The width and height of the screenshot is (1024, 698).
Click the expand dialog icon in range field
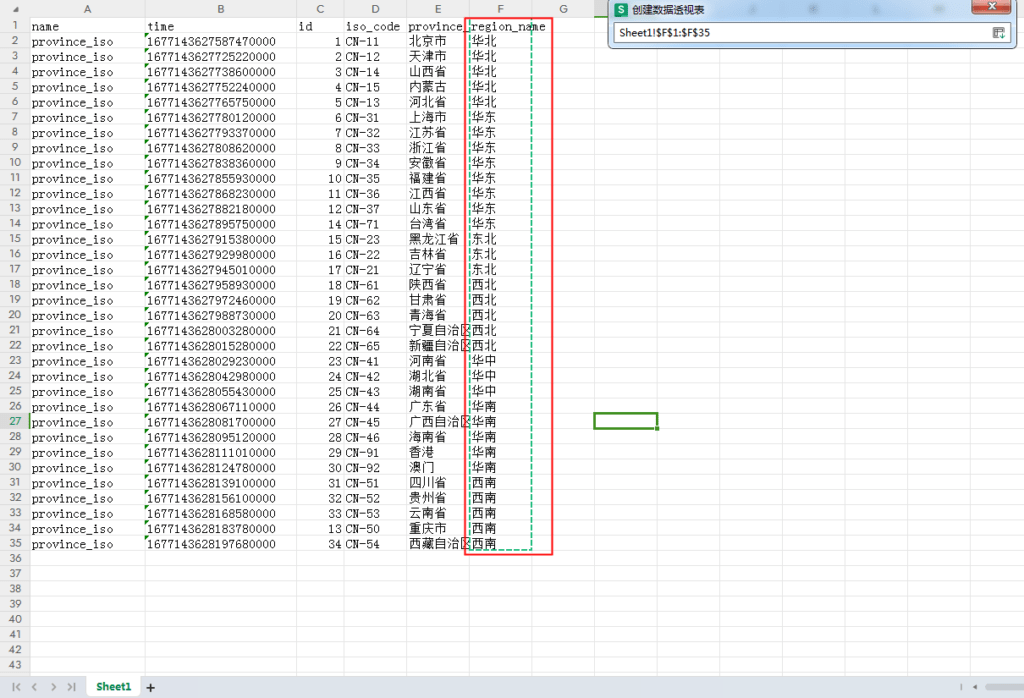(998, 33)
